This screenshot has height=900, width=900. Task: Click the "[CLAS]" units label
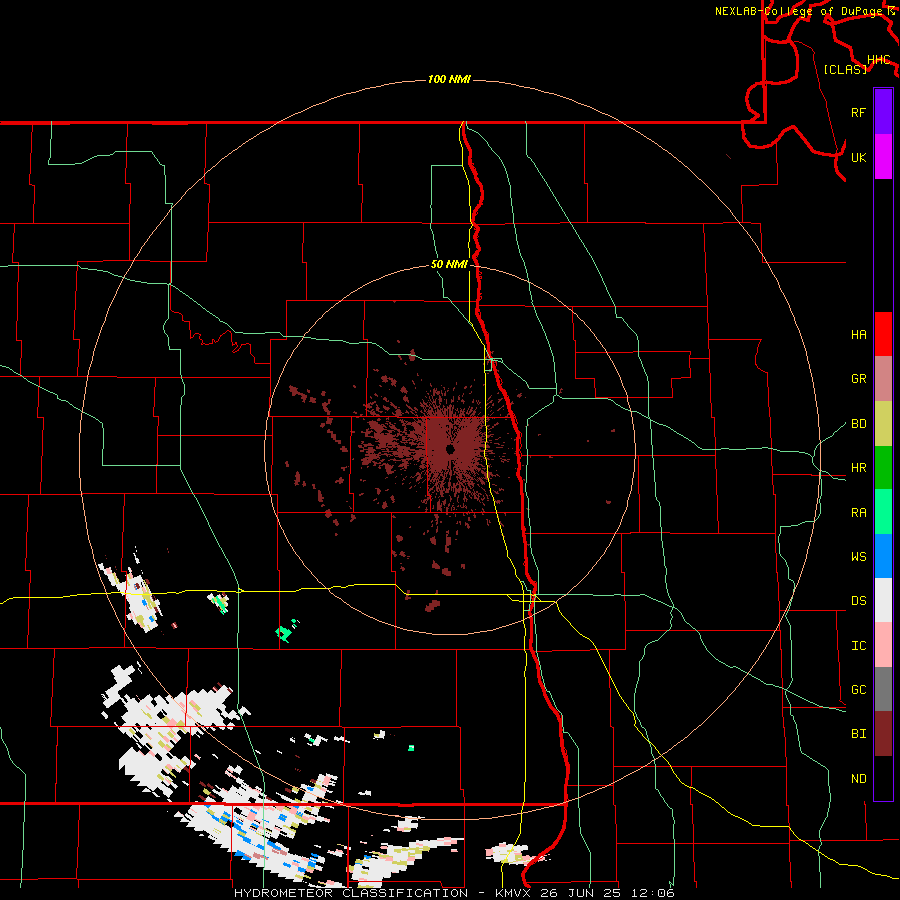[845, 69]
